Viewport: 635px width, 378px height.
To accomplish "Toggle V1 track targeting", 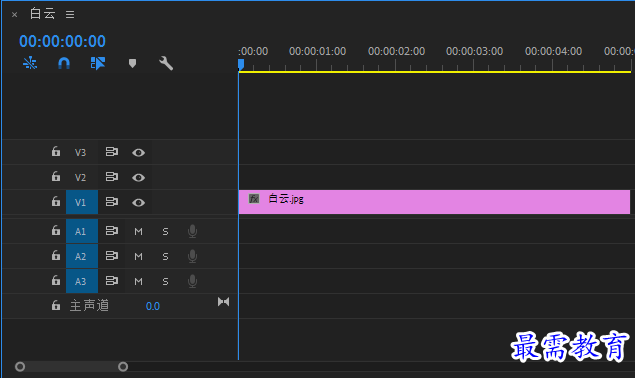I will click(82, 202).
